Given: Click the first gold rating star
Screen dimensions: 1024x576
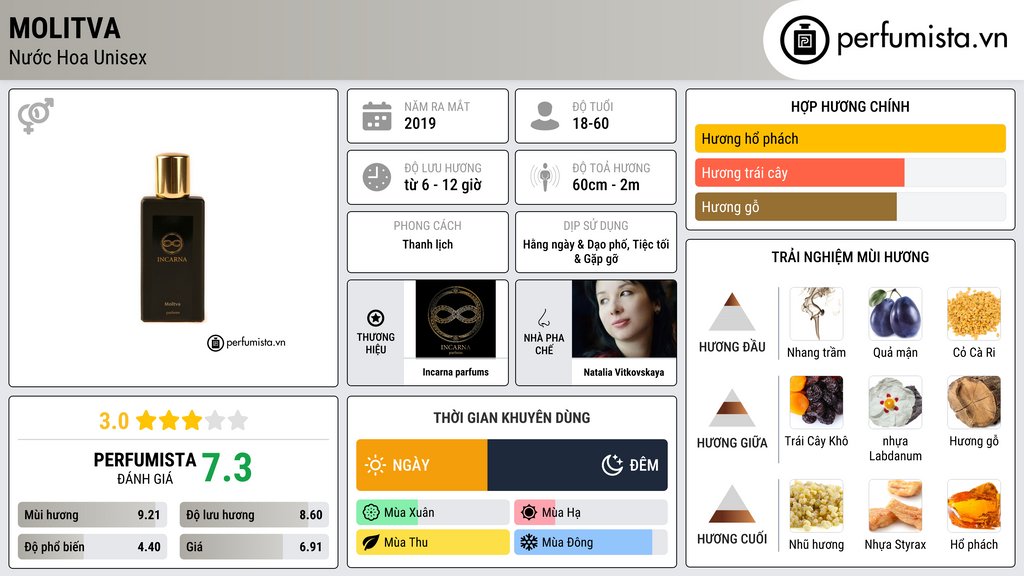Looking at the screenshot, I should pyautogui.click(x=146, y=420).
